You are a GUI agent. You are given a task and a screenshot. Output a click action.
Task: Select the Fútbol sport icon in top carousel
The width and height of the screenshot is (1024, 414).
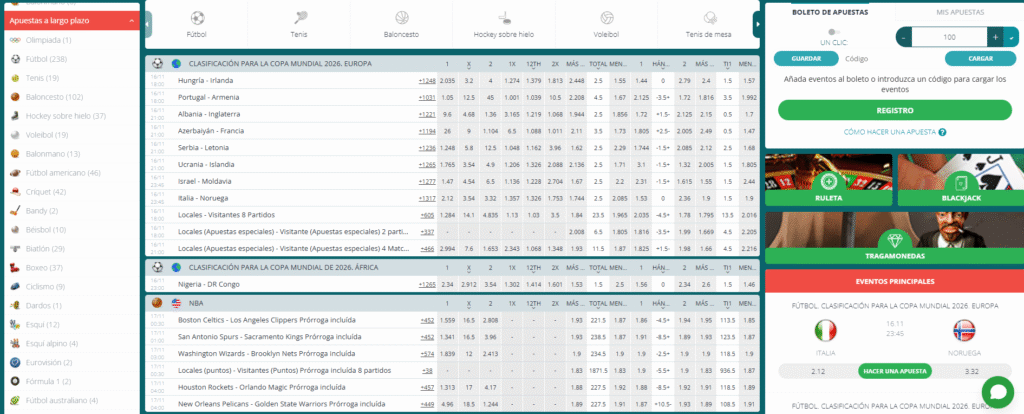pos(197,18)
